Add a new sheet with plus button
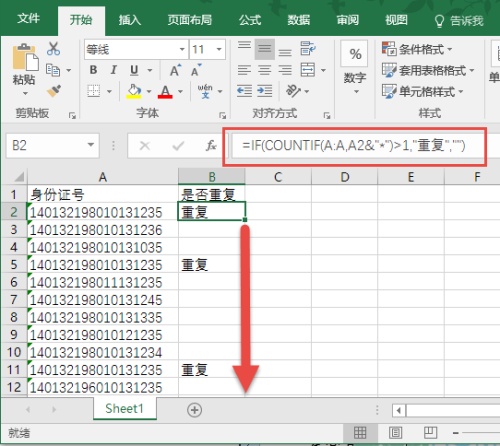The height and width of the screenshot is (446, 500). click(x=195, y=410)
